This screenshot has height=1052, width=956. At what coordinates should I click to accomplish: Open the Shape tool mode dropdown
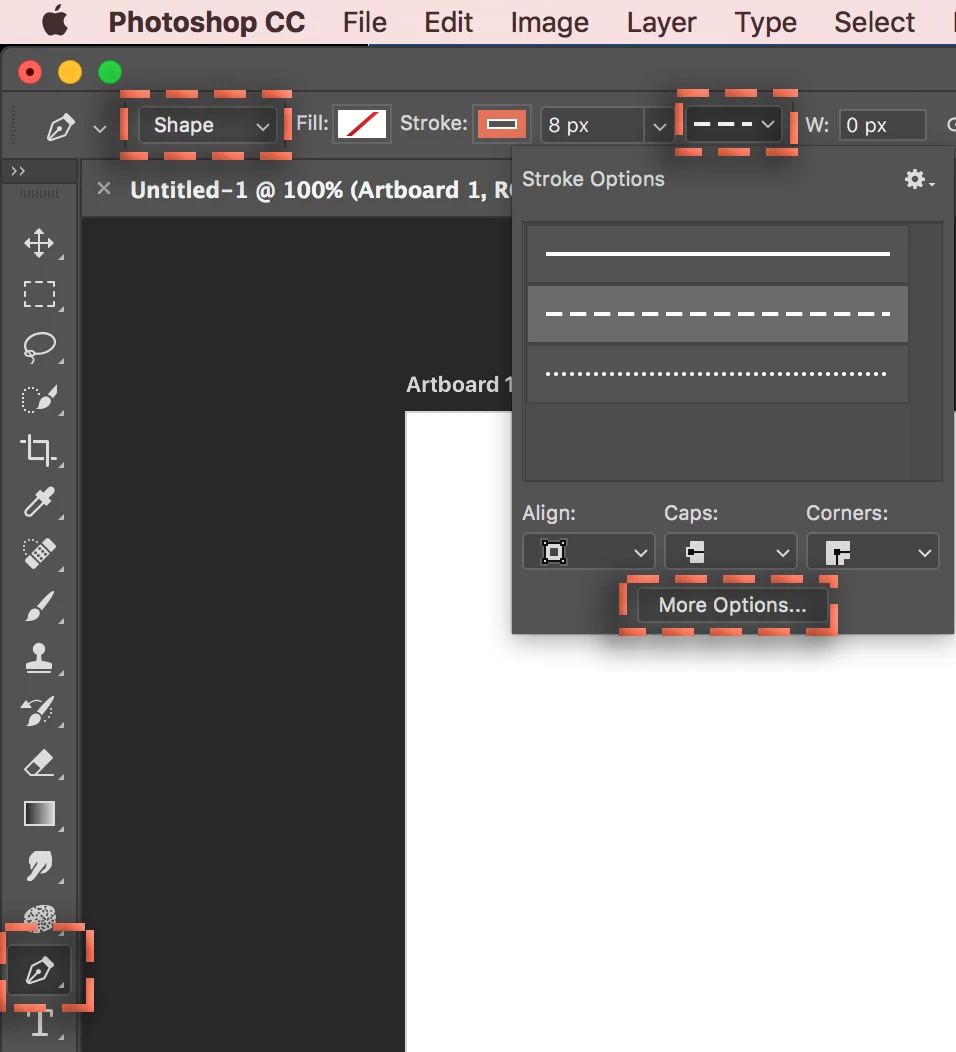tap(208, 125)
